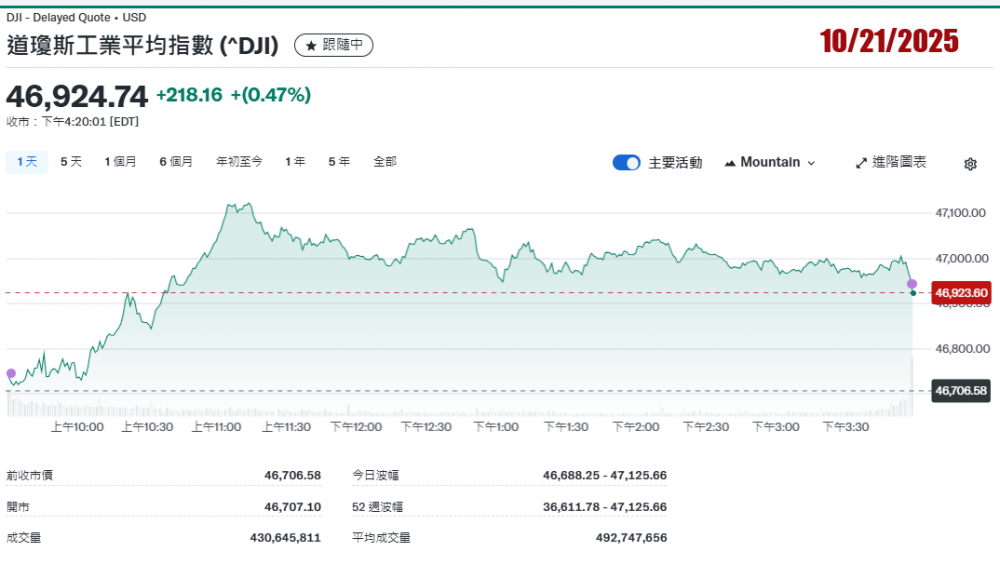Click the dark 46,706.58 previous close label
The image size is (1000, 565).
(960, 390)
